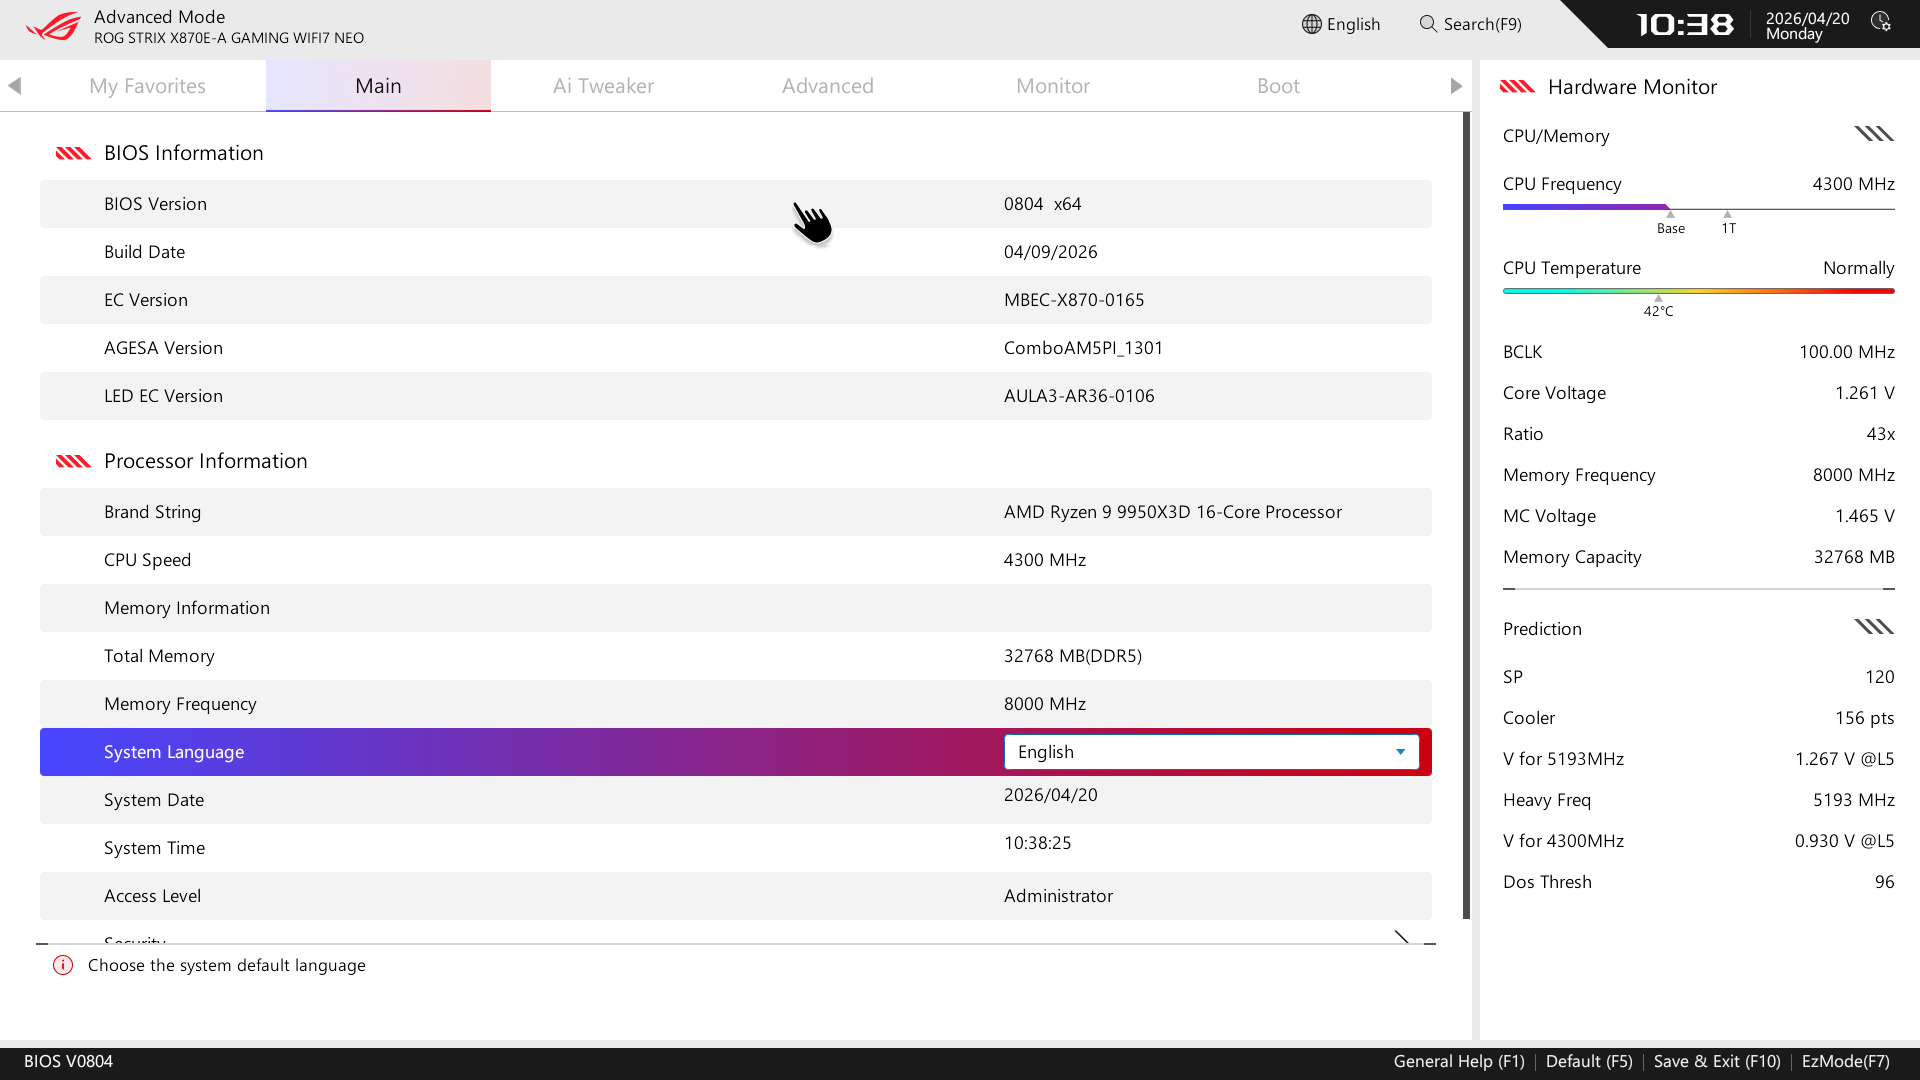Switch to the Ai Tweaker tab

[x=603, y=86]
